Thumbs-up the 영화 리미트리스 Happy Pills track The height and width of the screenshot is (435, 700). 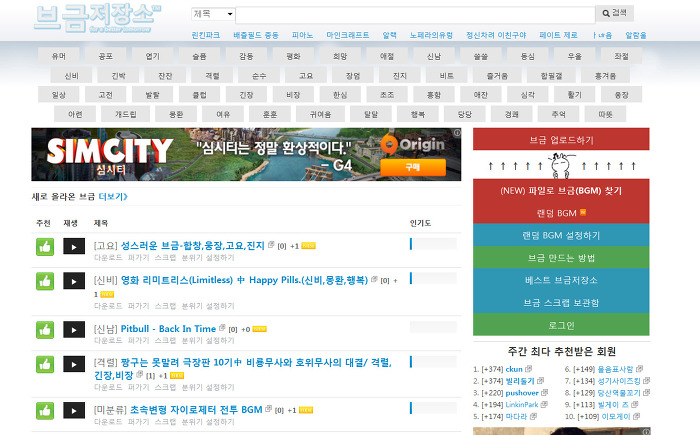[x=45, y=281]
